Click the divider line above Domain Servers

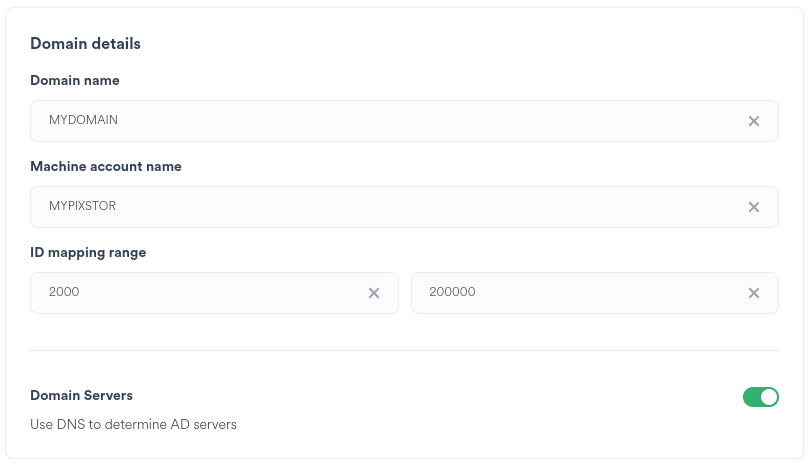[x=404, y=351]
